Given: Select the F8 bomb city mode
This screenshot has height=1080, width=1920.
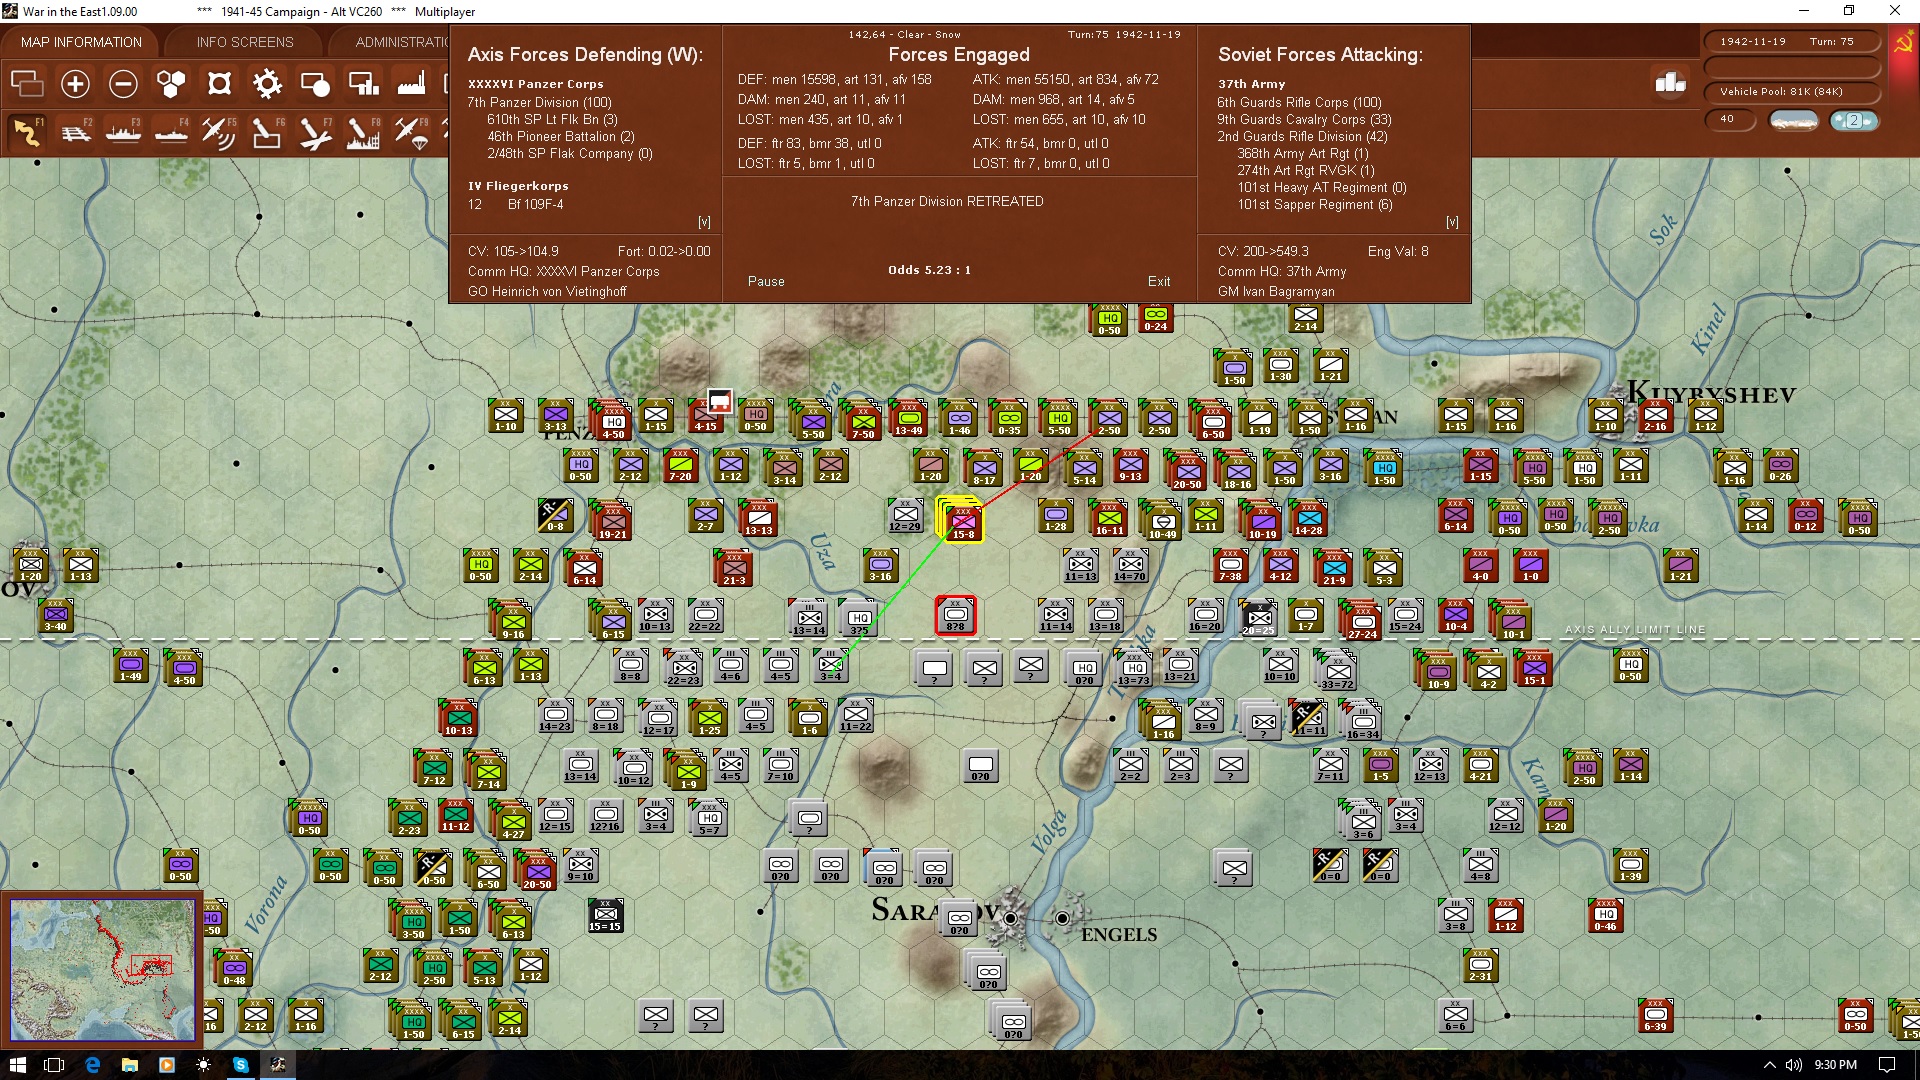Looking at the screenshot, I should (x=363, y=132).
